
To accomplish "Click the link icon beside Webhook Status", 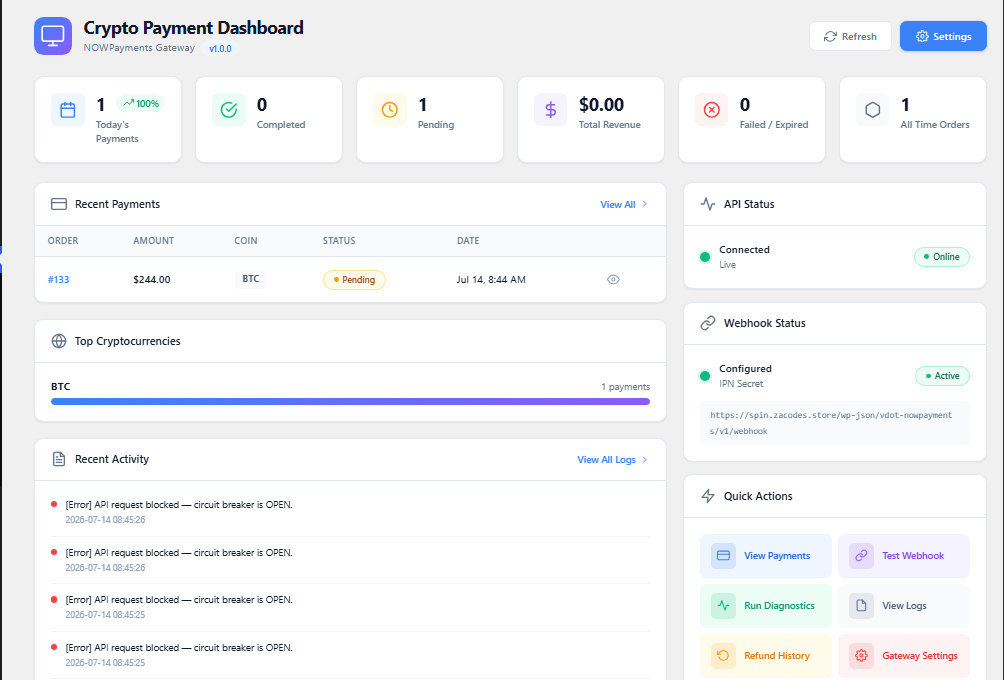I will click(x=708, y=323).
